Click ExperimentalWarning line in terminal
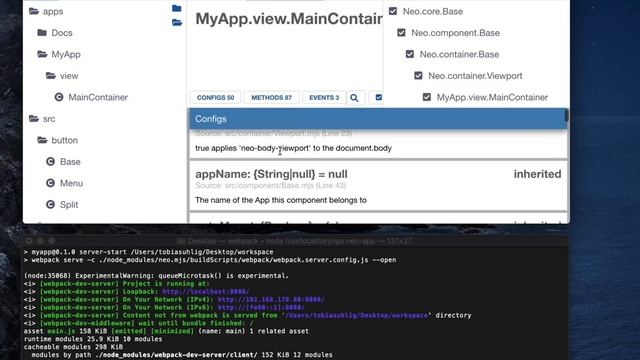The height and width of the screenshot is (360, 640). [156, 276]
